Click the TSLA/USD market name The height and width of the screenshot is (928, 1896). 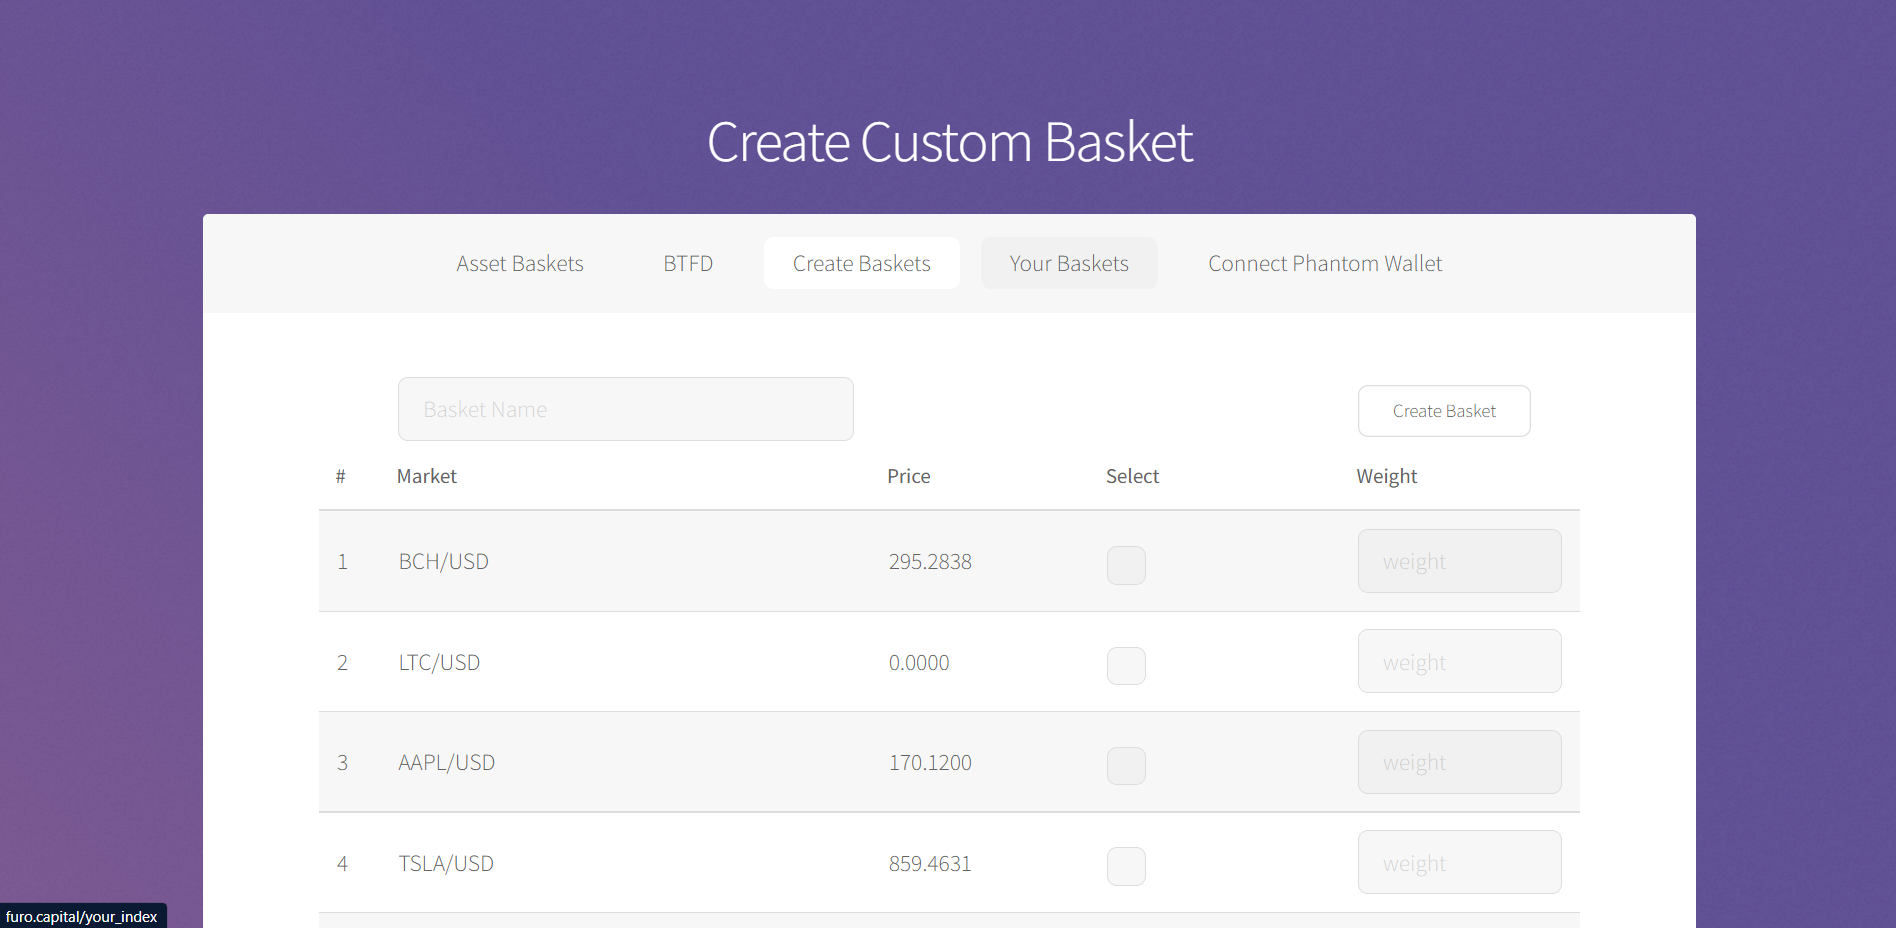point(446,864)
